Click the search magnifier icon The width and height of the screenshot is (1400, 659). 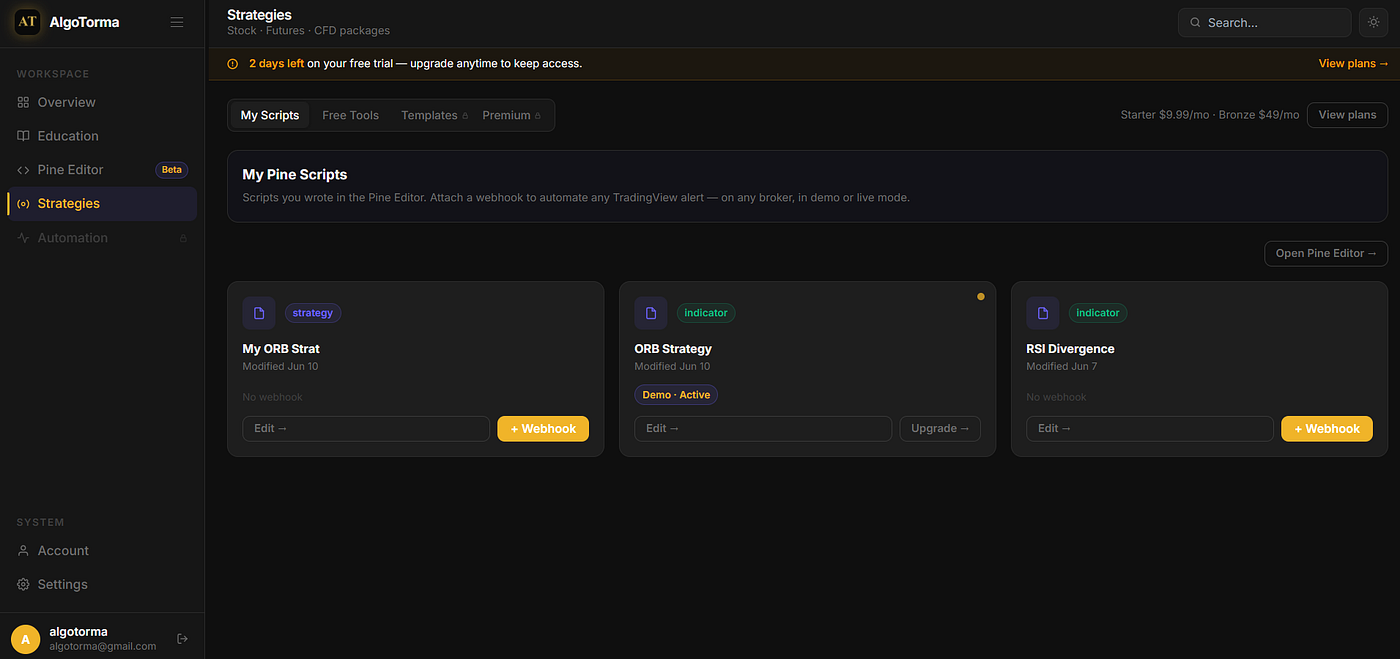1196,23
